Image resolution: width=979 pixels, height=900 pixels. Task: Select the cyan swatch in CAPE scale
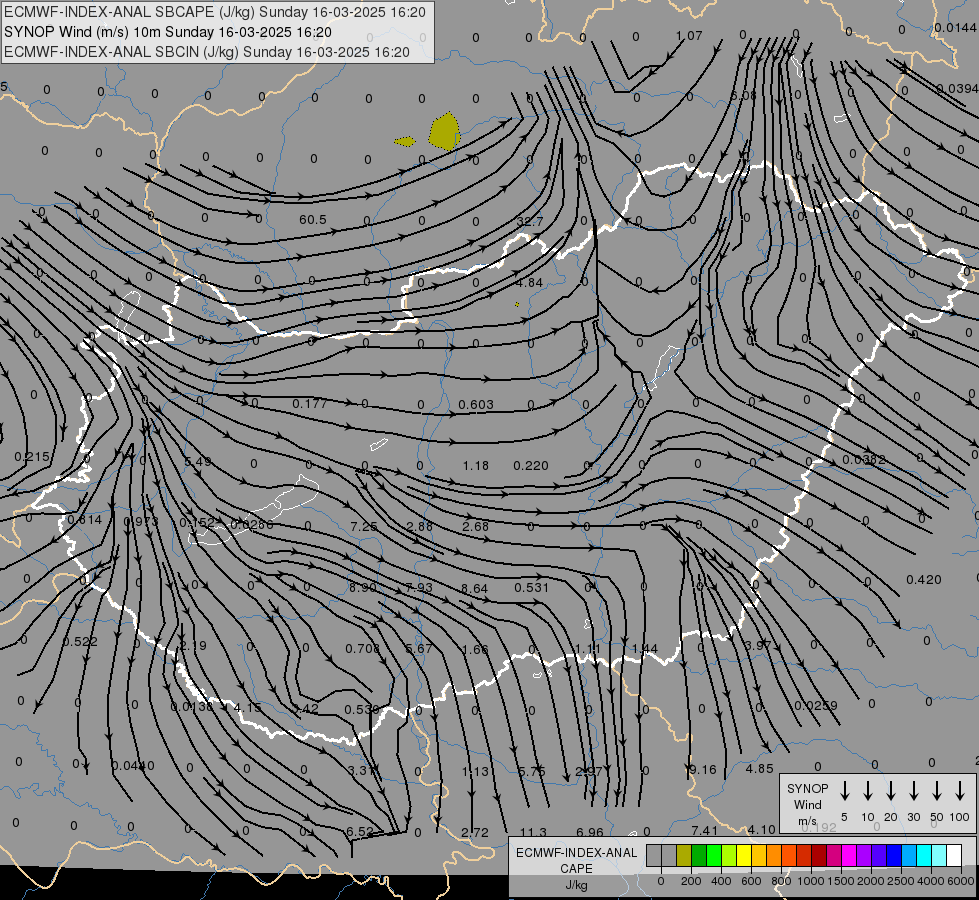[923, 856]
